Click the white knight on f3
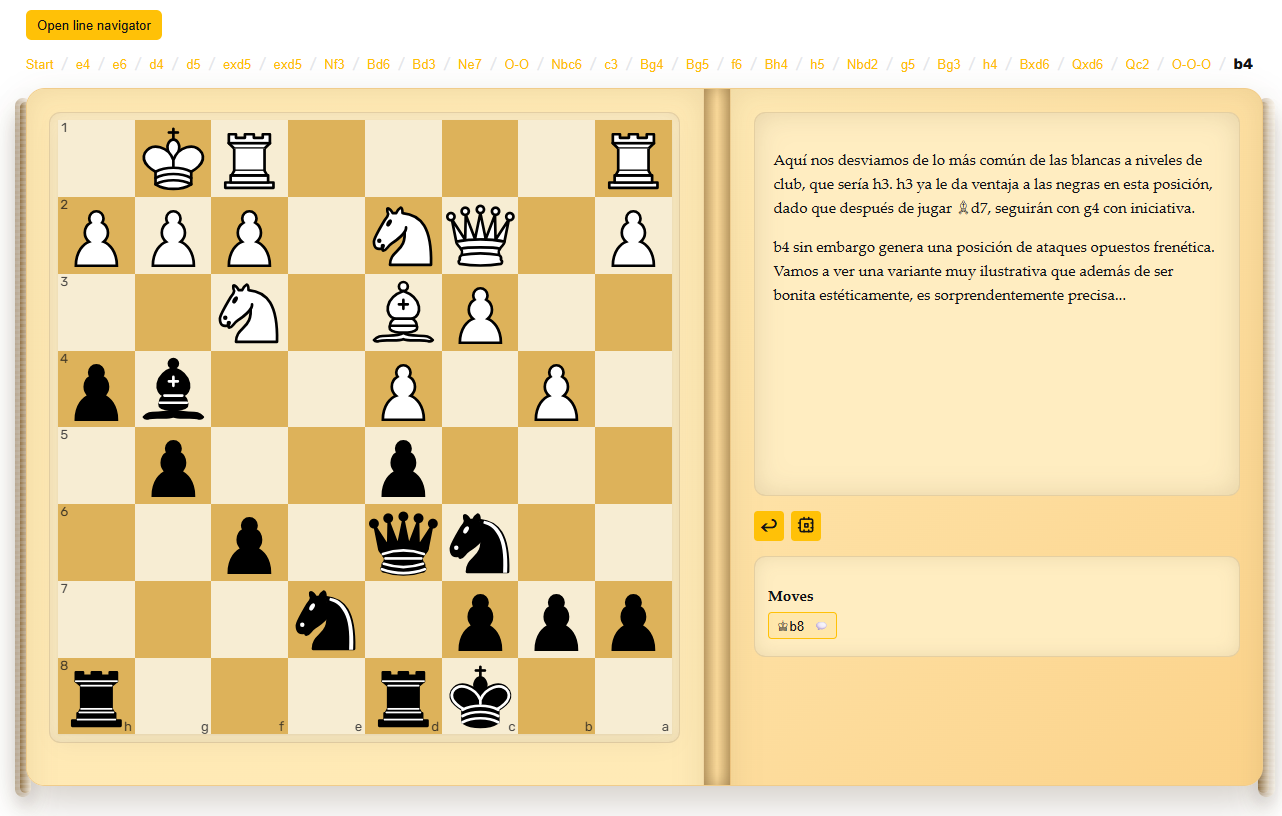Viewport: 1282px width, 816px height. tap(249, 312)
